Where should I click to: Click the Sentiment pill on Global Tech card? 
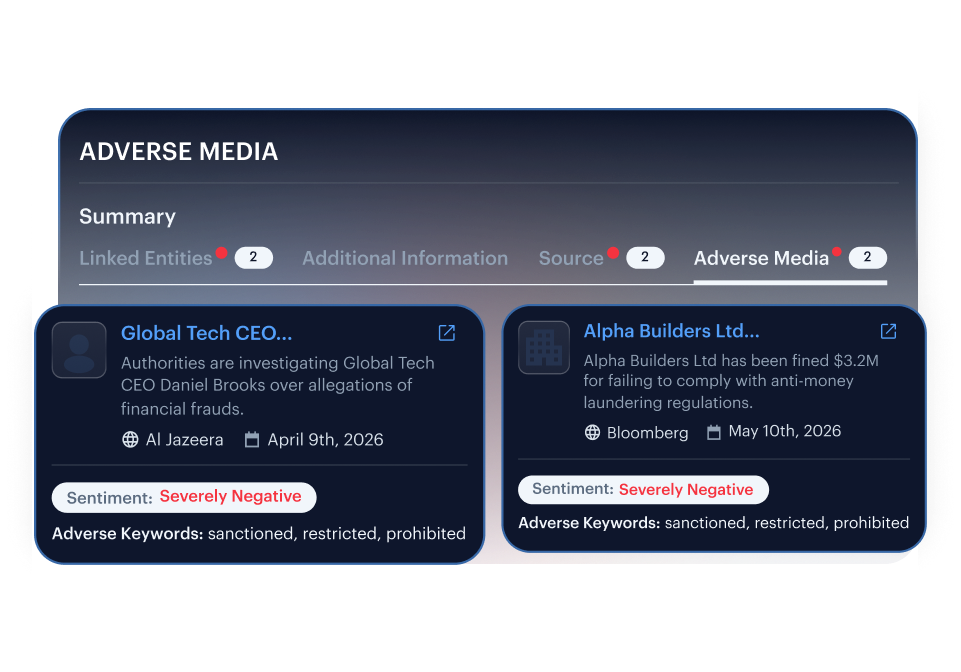click(184, 497)
